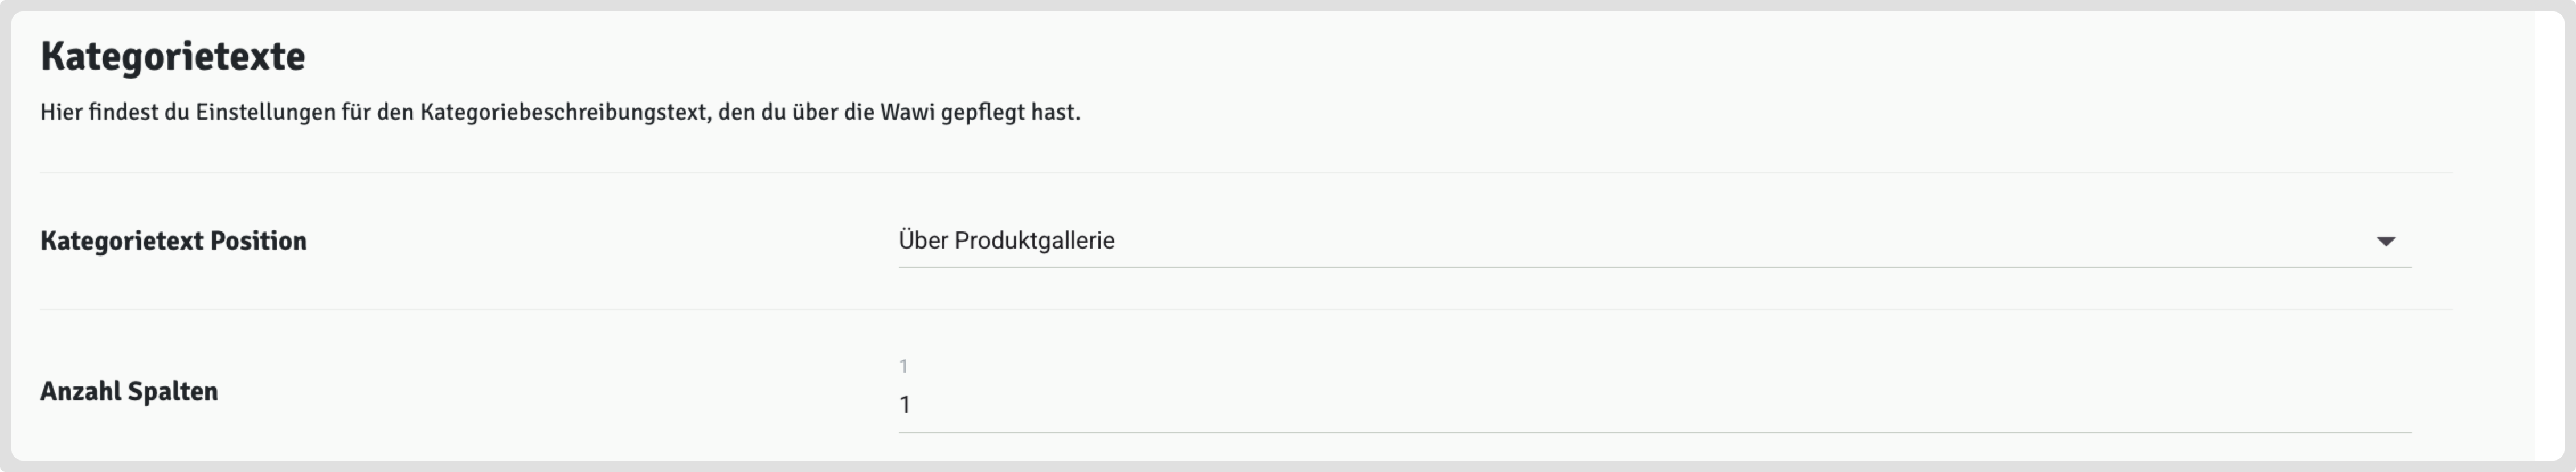Click the caret arrow of Kategorietext Position
The image size is (2576, 472).
pyautogui.click(x=2385, y=241)
